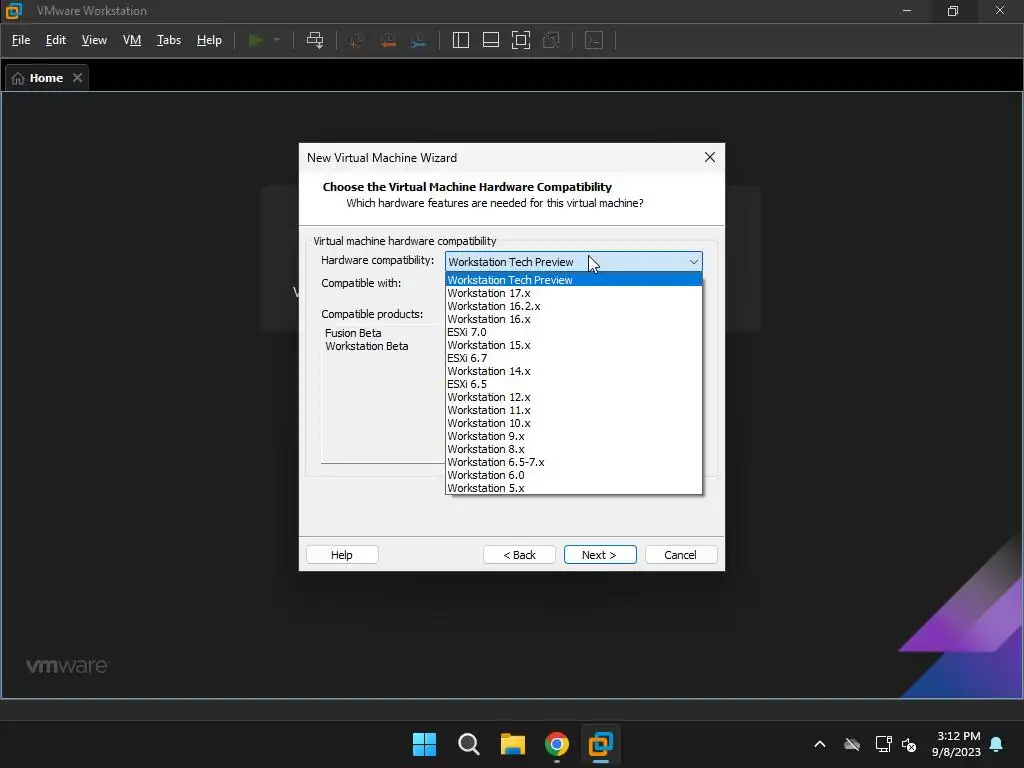1024x768 pixels.
Task: Show hidden system tray icons
Action: point(820,744)
